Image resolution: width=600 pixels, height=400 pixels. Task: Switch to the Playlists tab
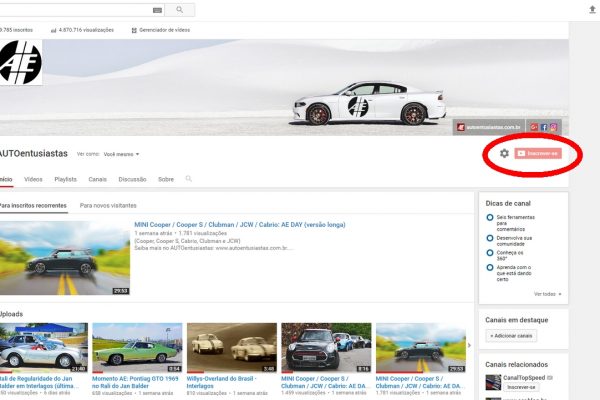(65, 179)
